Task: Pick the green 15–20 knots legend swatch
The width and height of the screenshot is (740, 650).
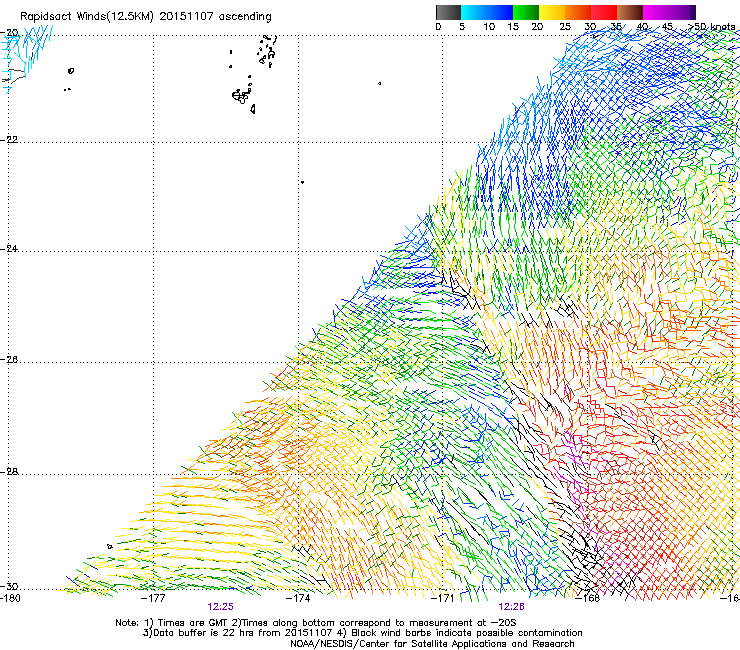Action: pyautogui.click(x=526, y=12)
